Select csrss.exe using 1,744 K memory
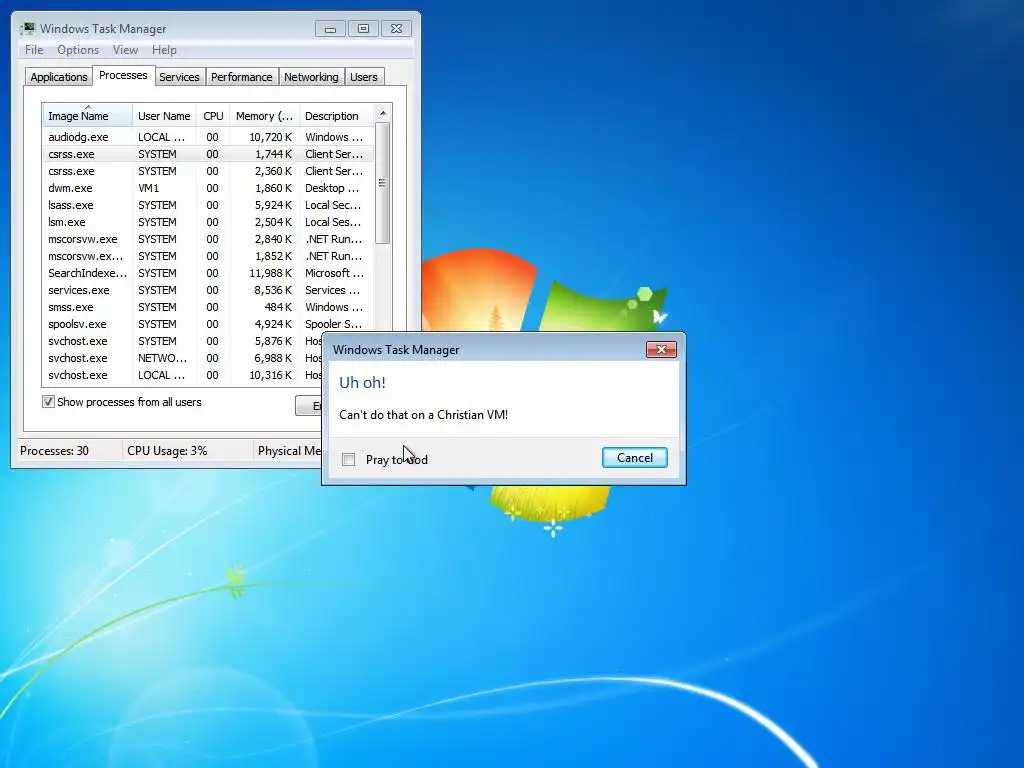The width and height of the screenshot is (1024, 768). (208, 154)
